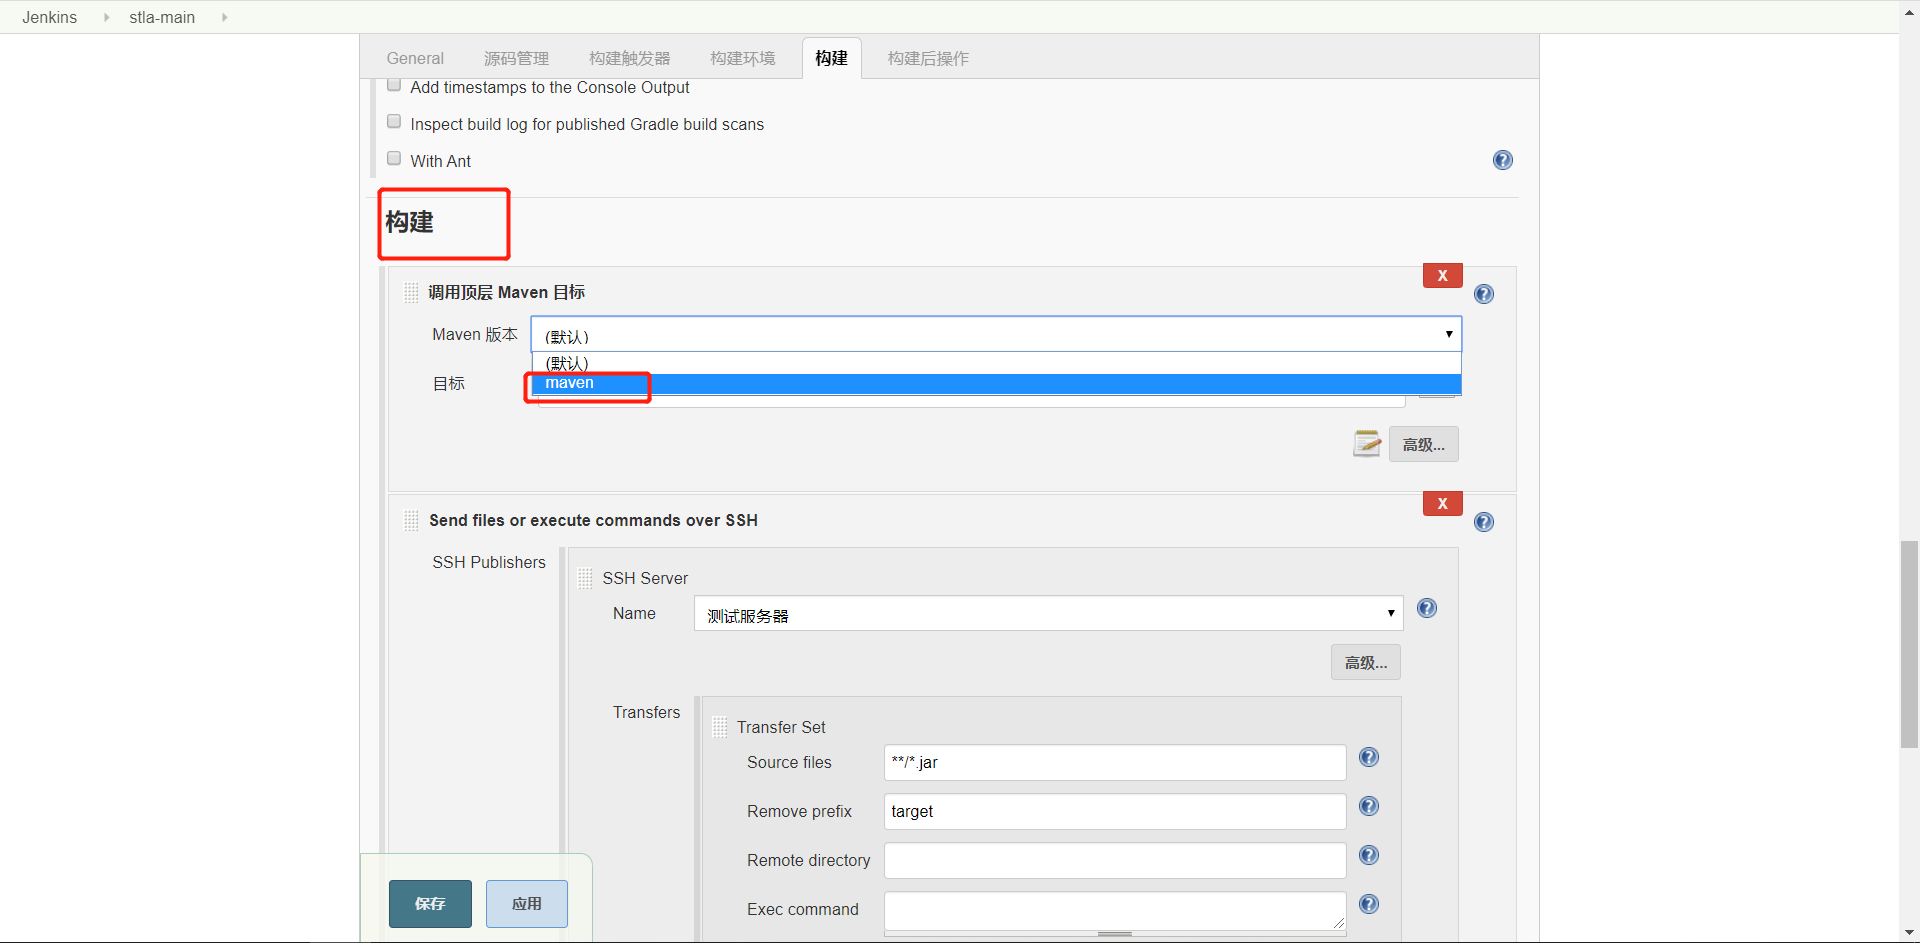Enable Inspect build log for Gradle build scans
1920x943 pixels.
pos(393,120)
